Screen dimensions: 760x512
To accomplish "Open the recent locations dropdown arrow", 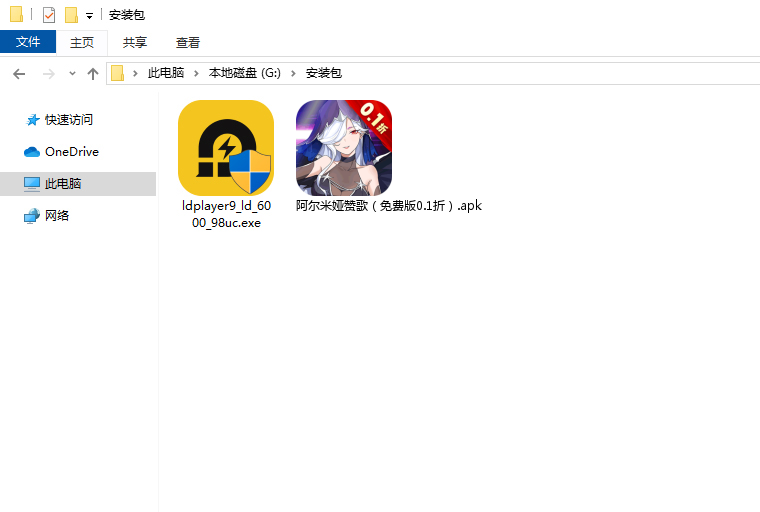I will click(72, 74).
